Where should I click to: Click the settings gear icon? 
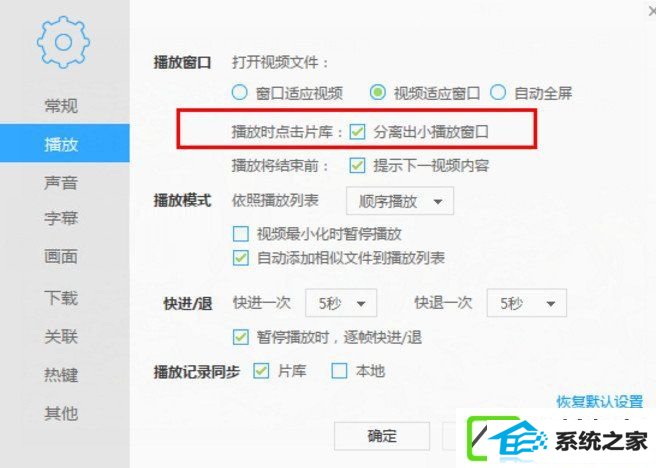[63, 42]
